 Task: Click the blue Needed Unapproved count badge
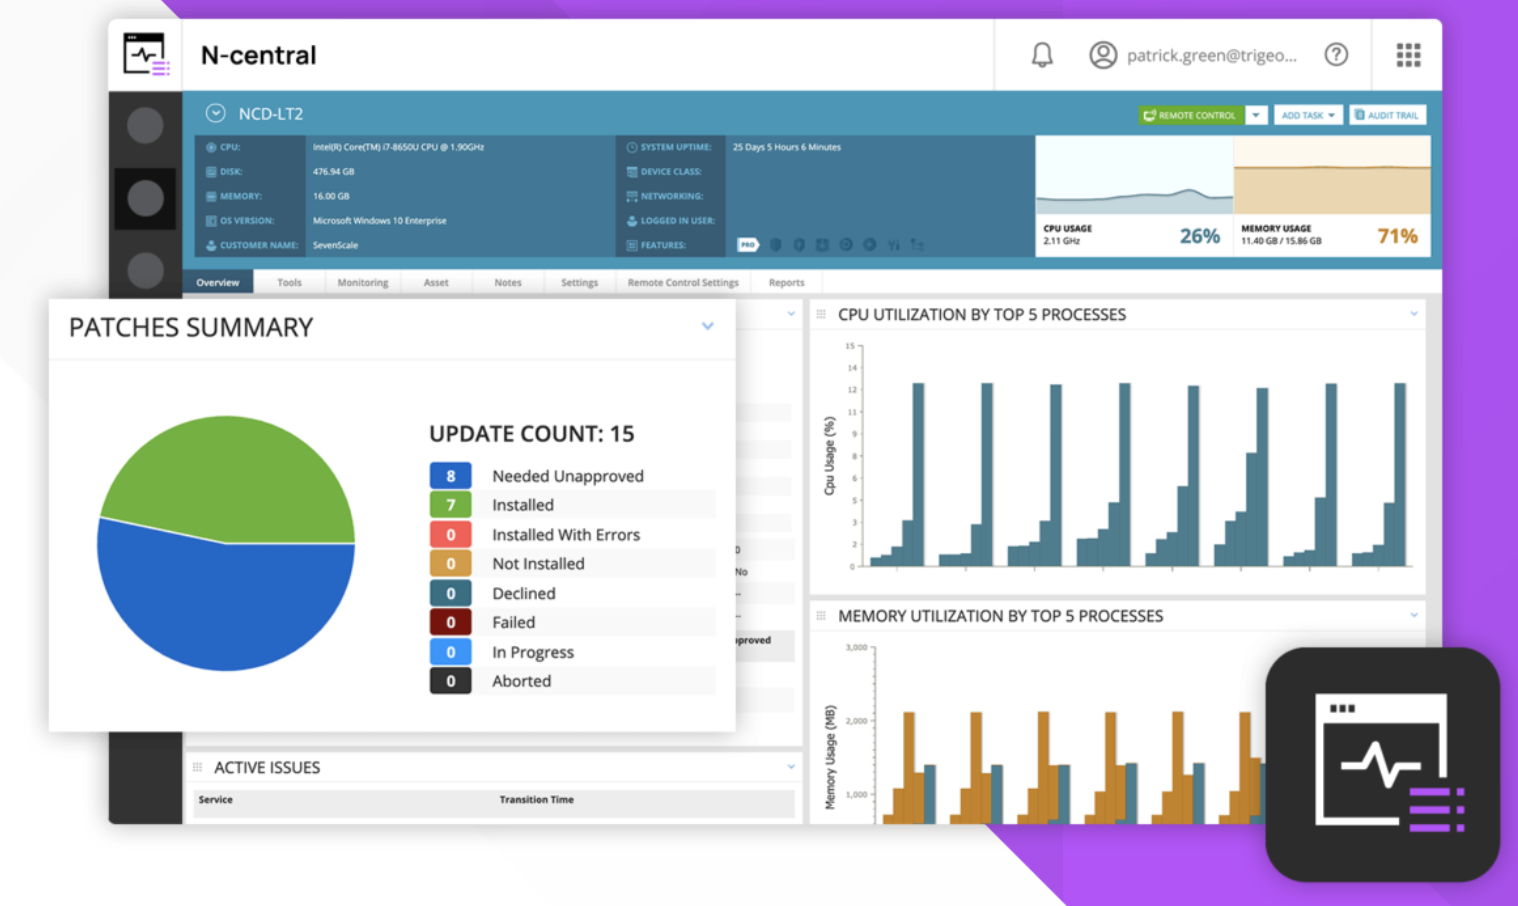[451, 476]
